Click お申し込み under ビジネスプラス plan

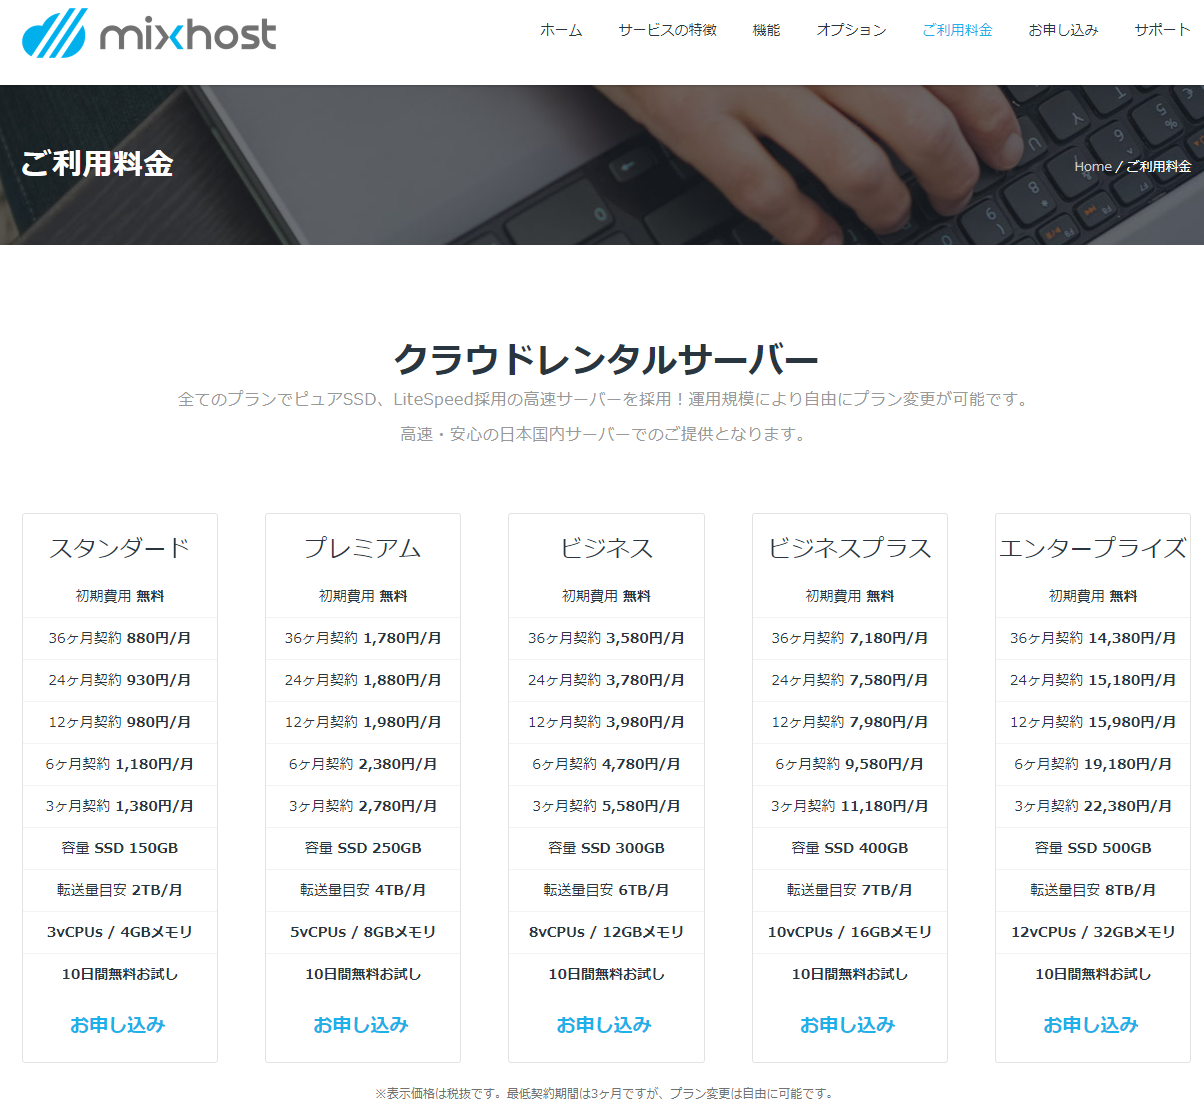pos(848,1025)
